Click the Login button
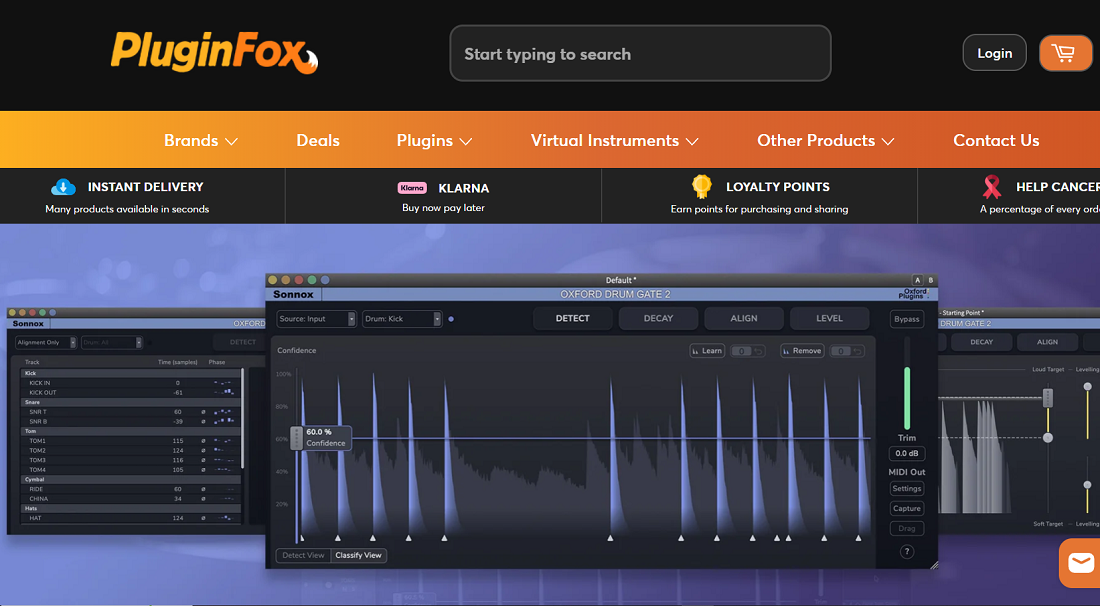Viewport: 1100px width, 606px height. tap(994, 53)
